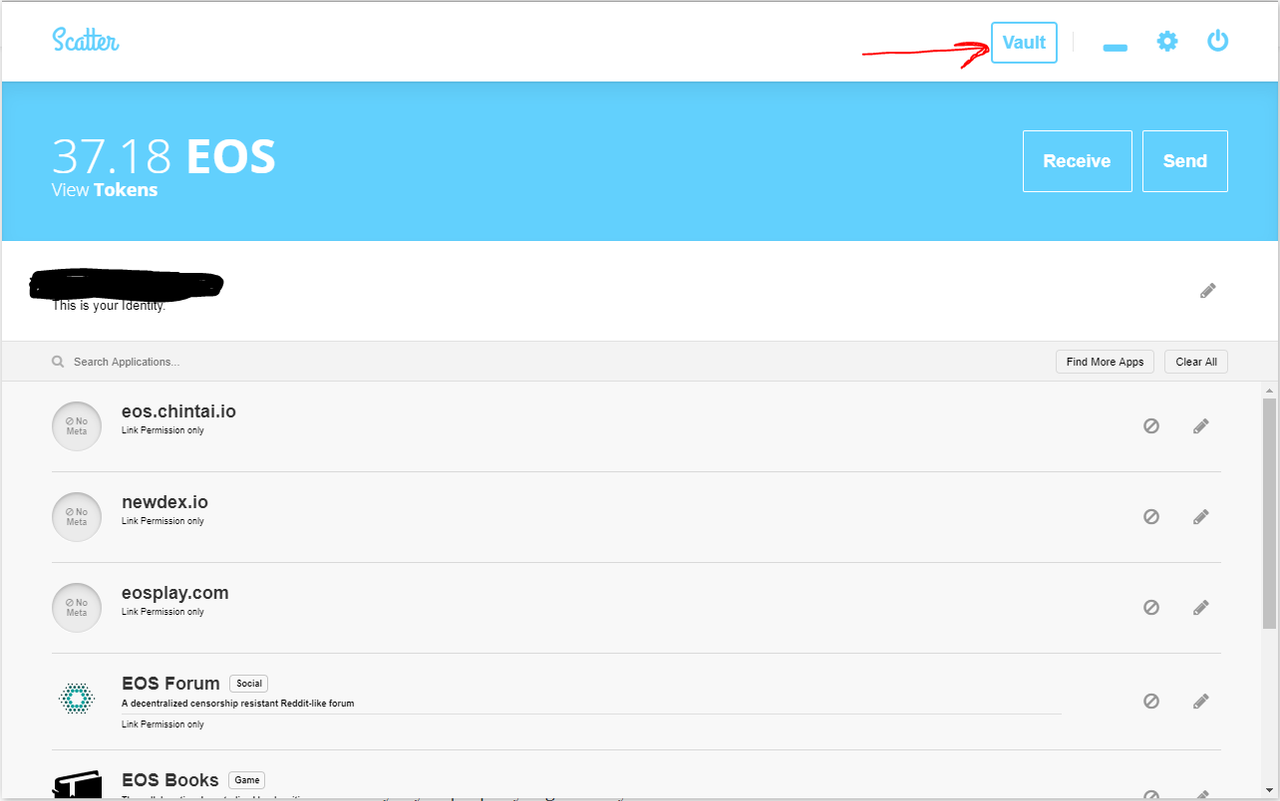Edit eos.chintai.io permissions pencil icon

[x=1201, y=426]
